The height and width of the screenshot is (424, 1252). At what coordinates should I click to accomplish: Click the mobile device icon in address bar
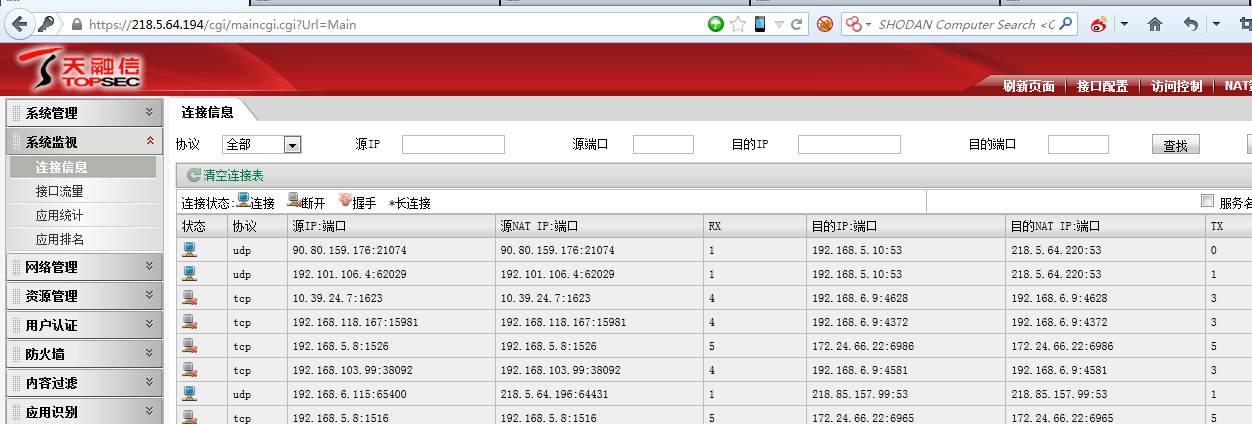pyautogui.click(x=760, y=24)
